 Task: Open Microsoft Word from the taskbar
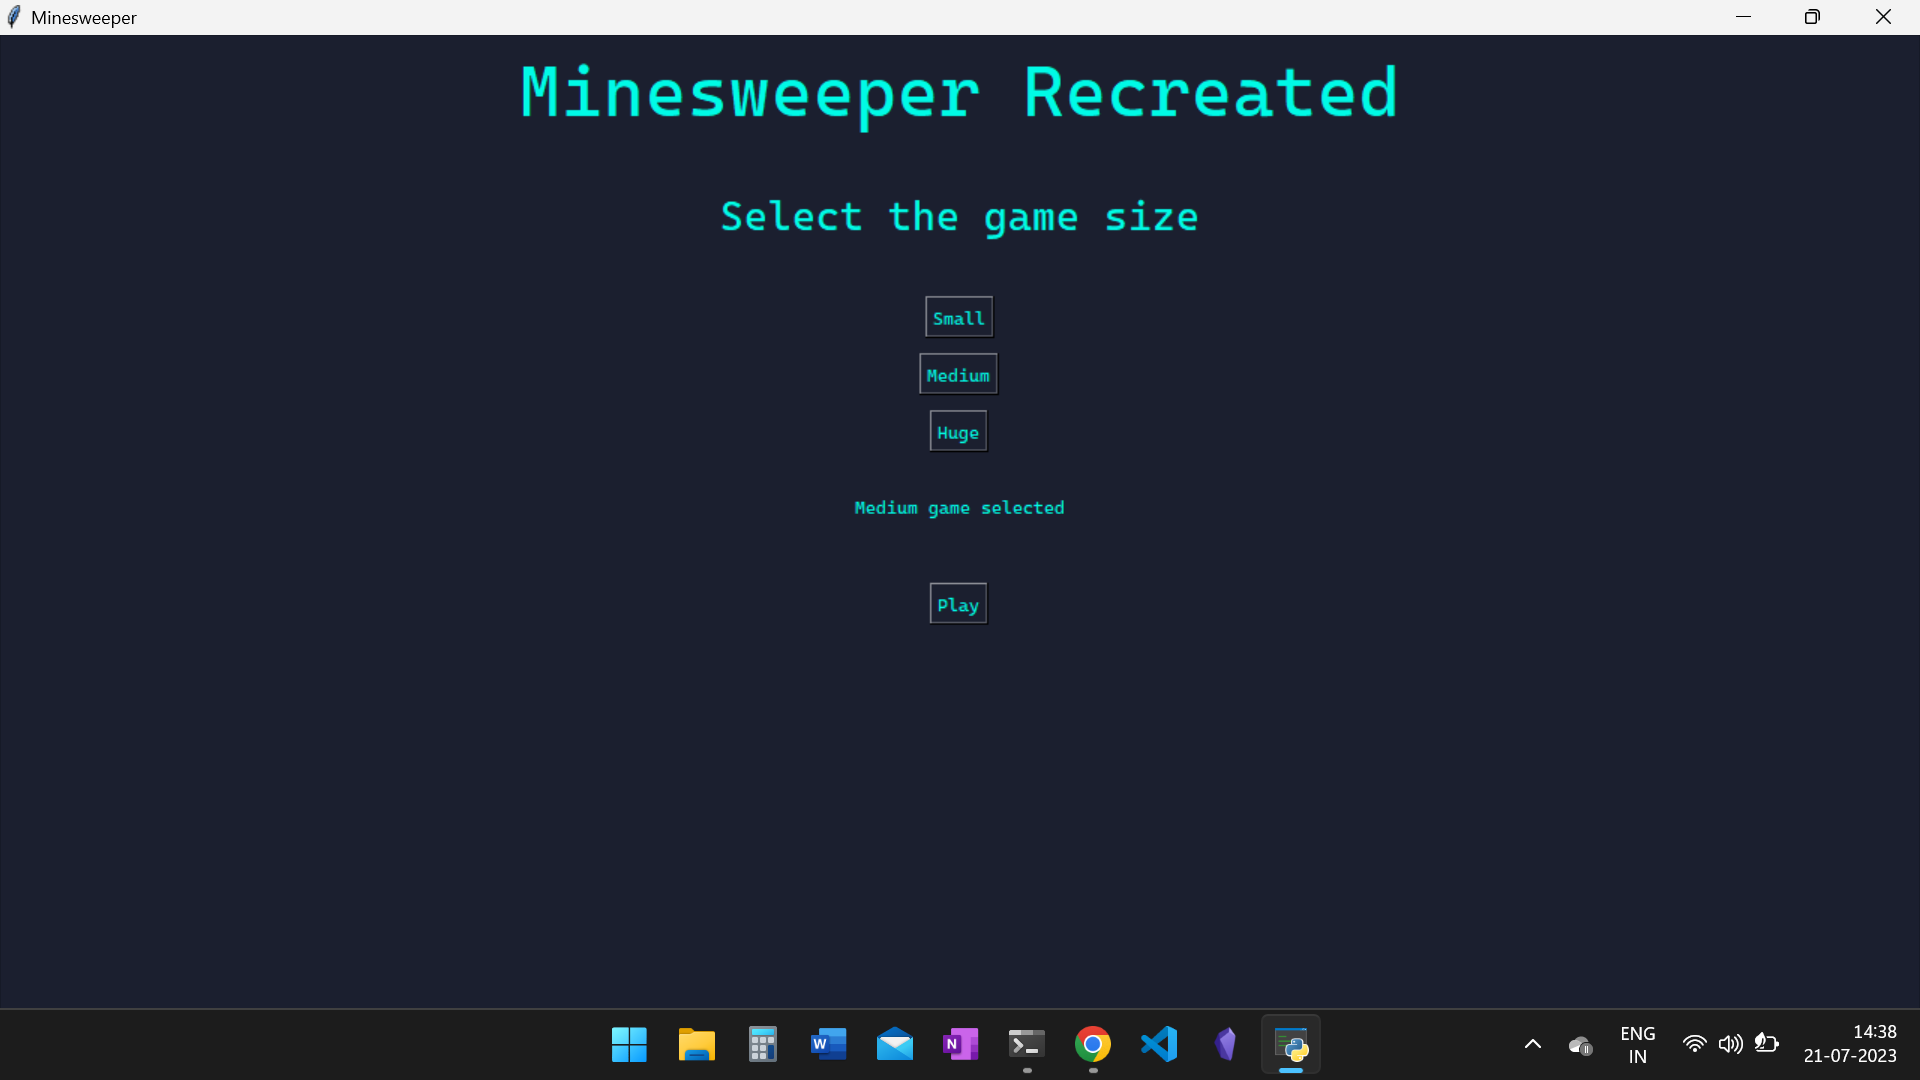828,1043
